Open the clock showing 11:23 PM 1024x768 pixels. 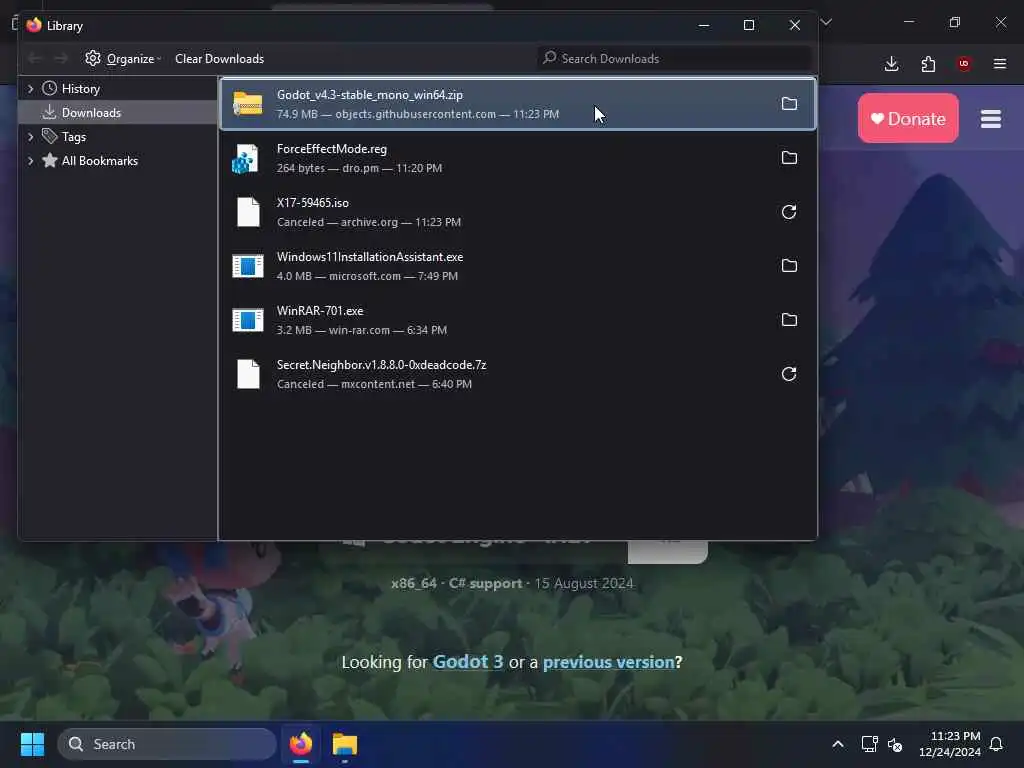[x=950, y=744]
